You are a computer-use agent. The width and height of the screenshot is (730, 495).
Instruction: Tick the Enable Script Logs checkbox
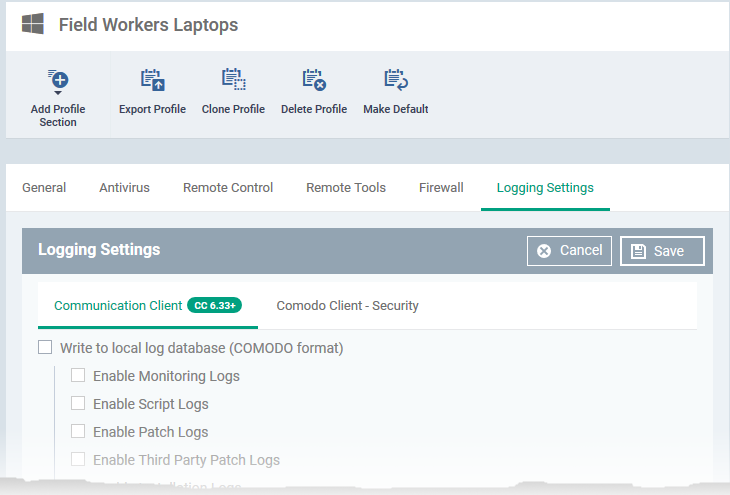[78, 404]
